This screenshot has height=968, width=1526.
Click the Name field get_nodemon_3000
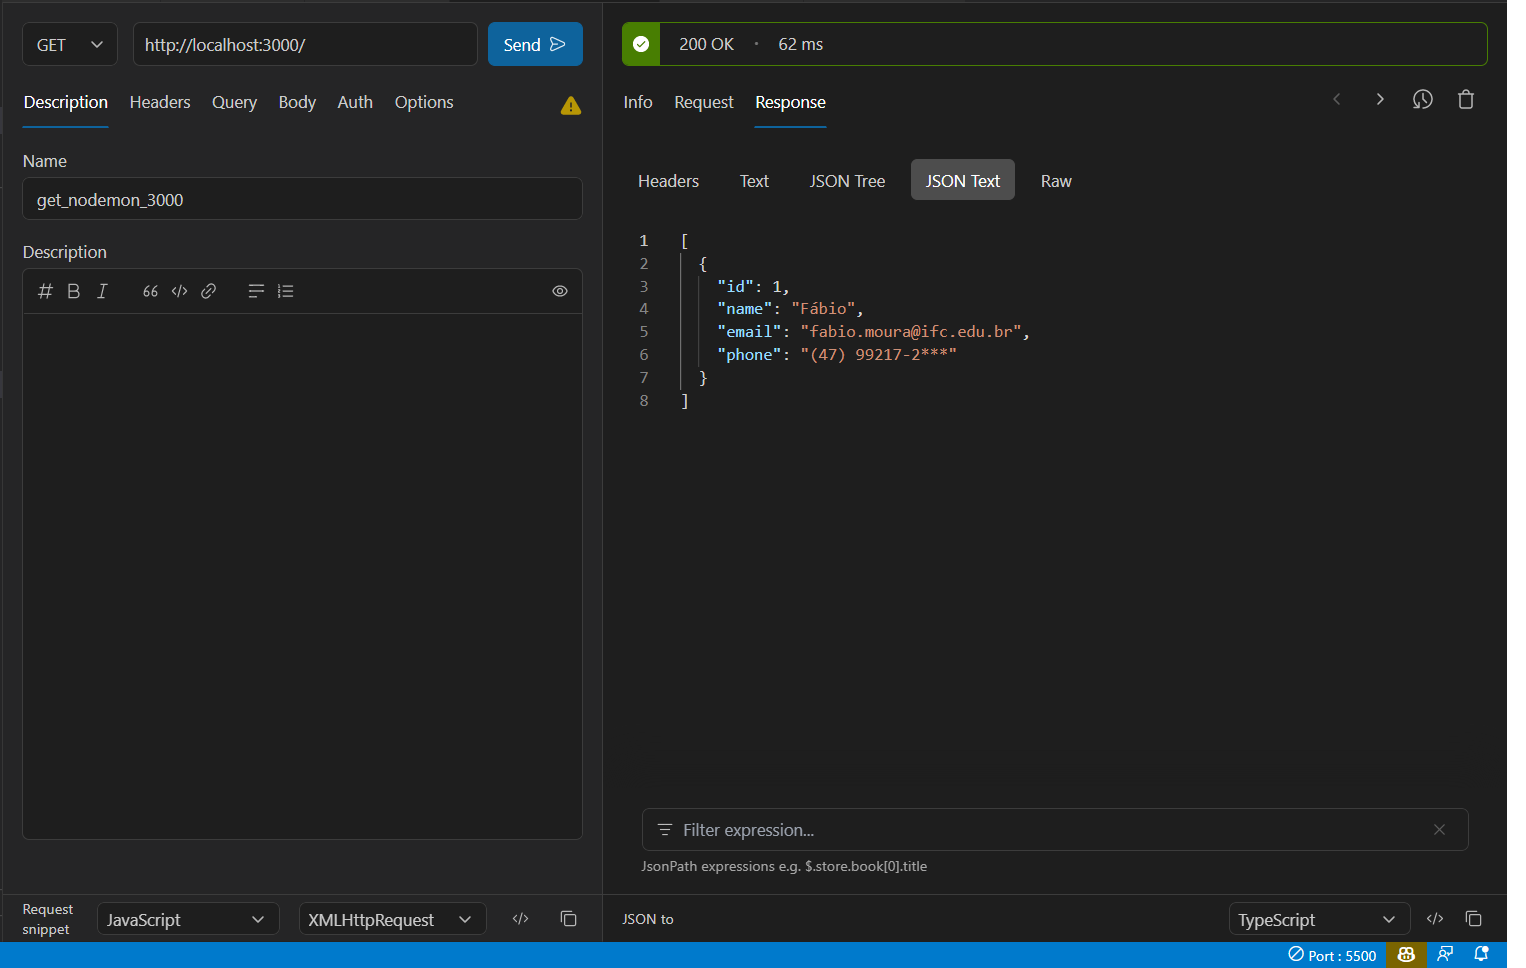[302, 199]
